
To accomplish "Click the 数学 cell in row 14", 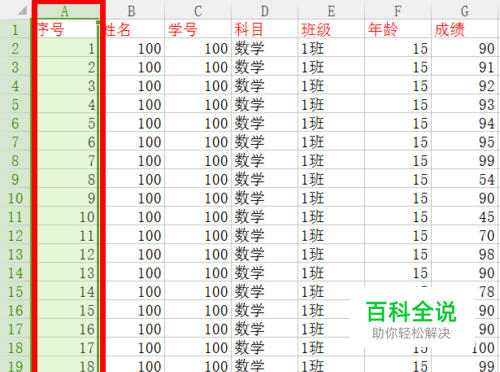I will [x=265, y=273].
